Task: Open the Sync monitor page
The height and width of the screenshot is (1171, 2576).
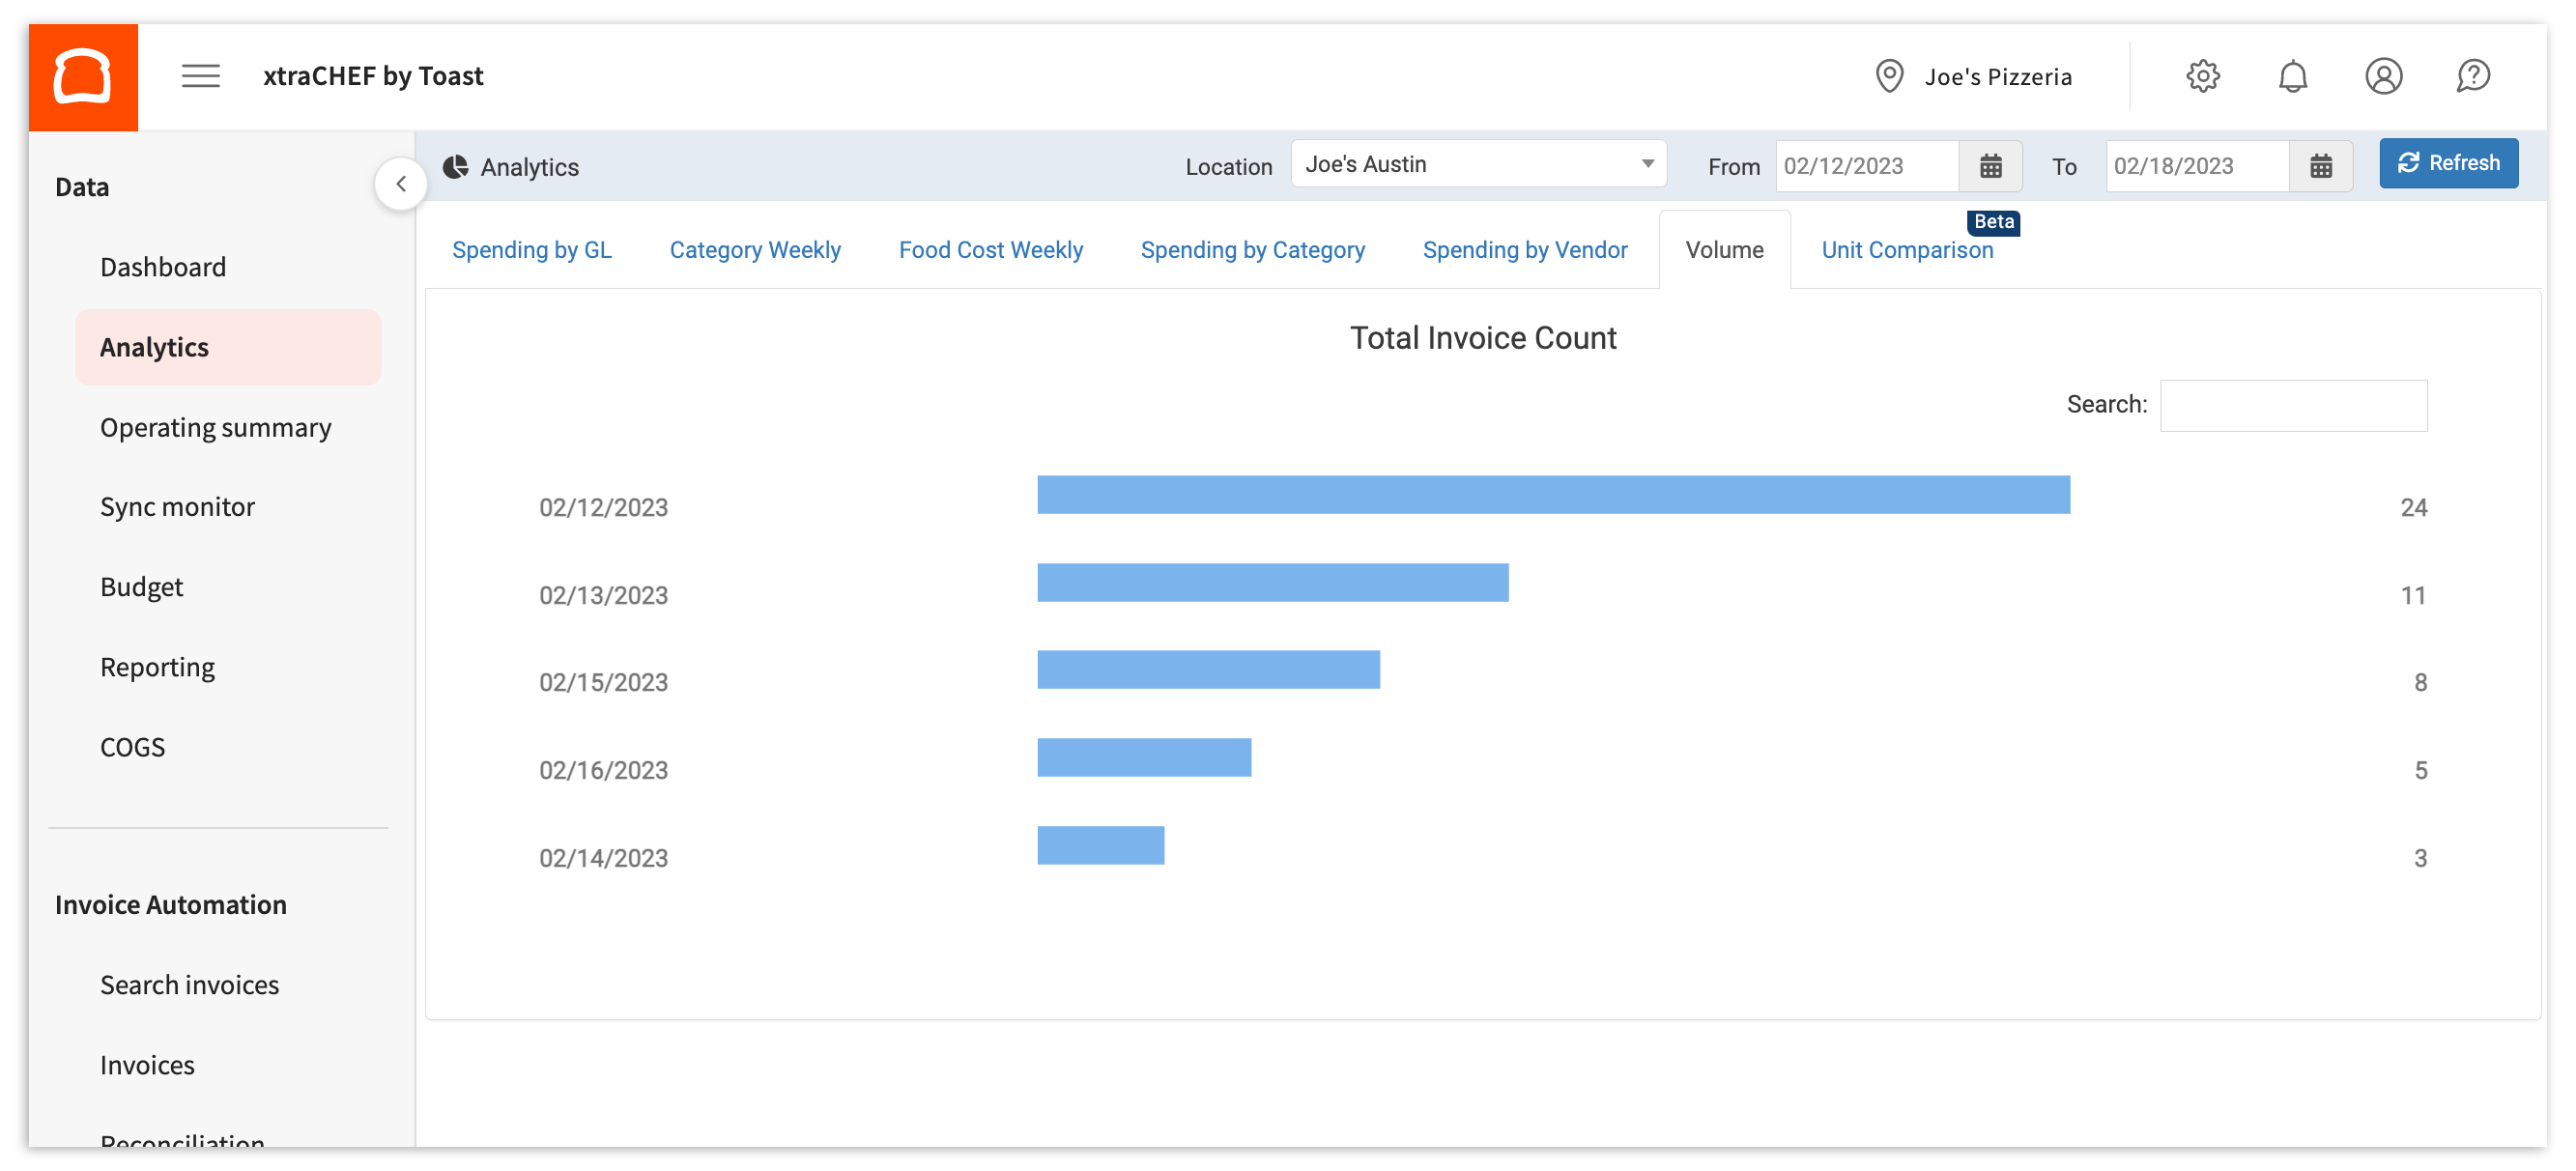Action: point(177,506)
